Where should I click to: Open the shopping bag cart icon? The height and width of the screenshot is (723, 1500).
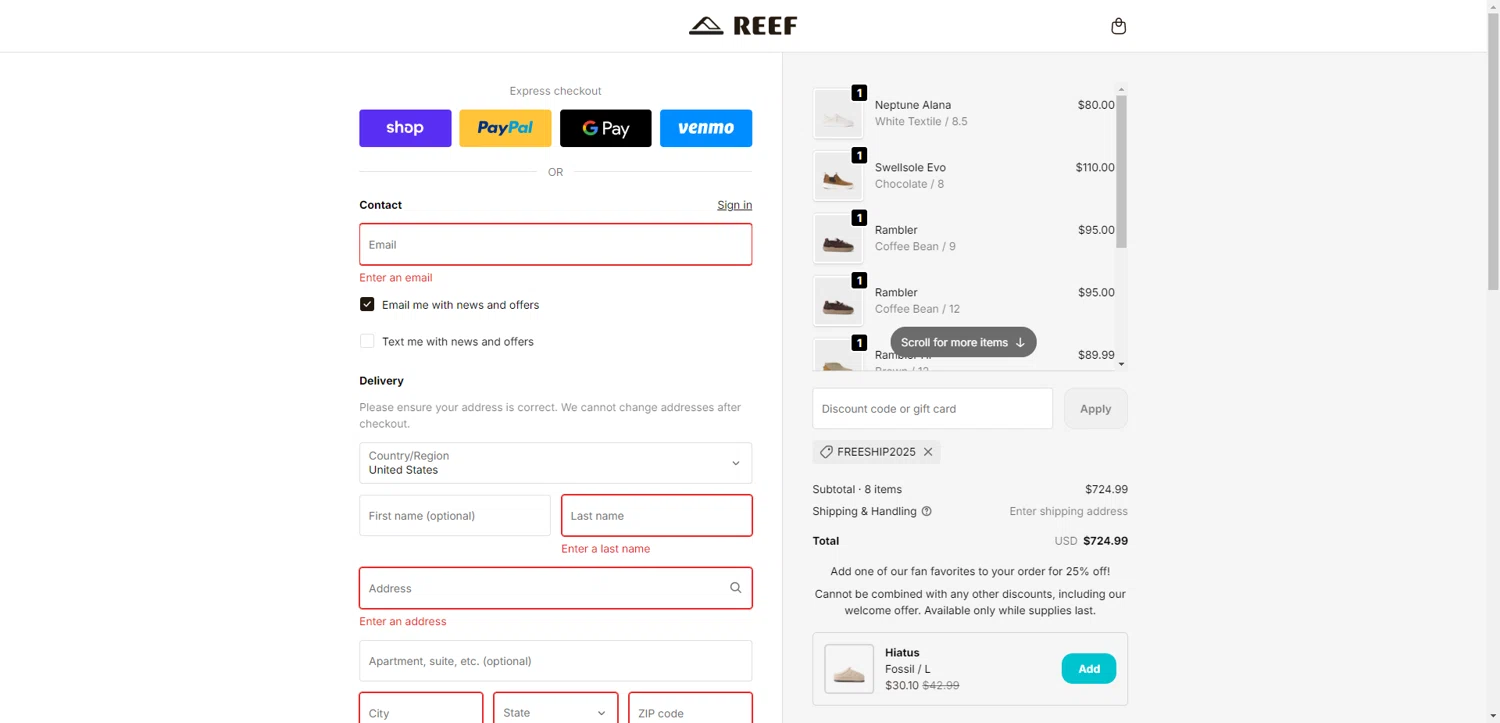click(x=1118, y=26)
